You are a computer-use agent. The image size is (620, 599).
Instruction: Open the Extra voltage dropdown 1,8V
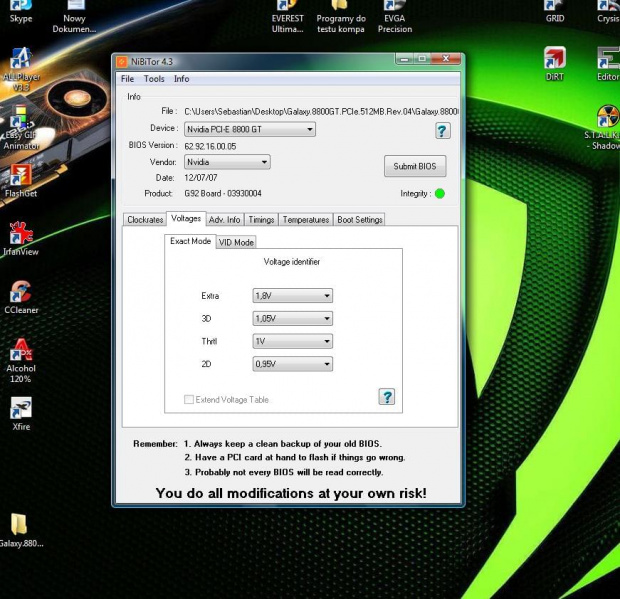(x=293, y=296)
